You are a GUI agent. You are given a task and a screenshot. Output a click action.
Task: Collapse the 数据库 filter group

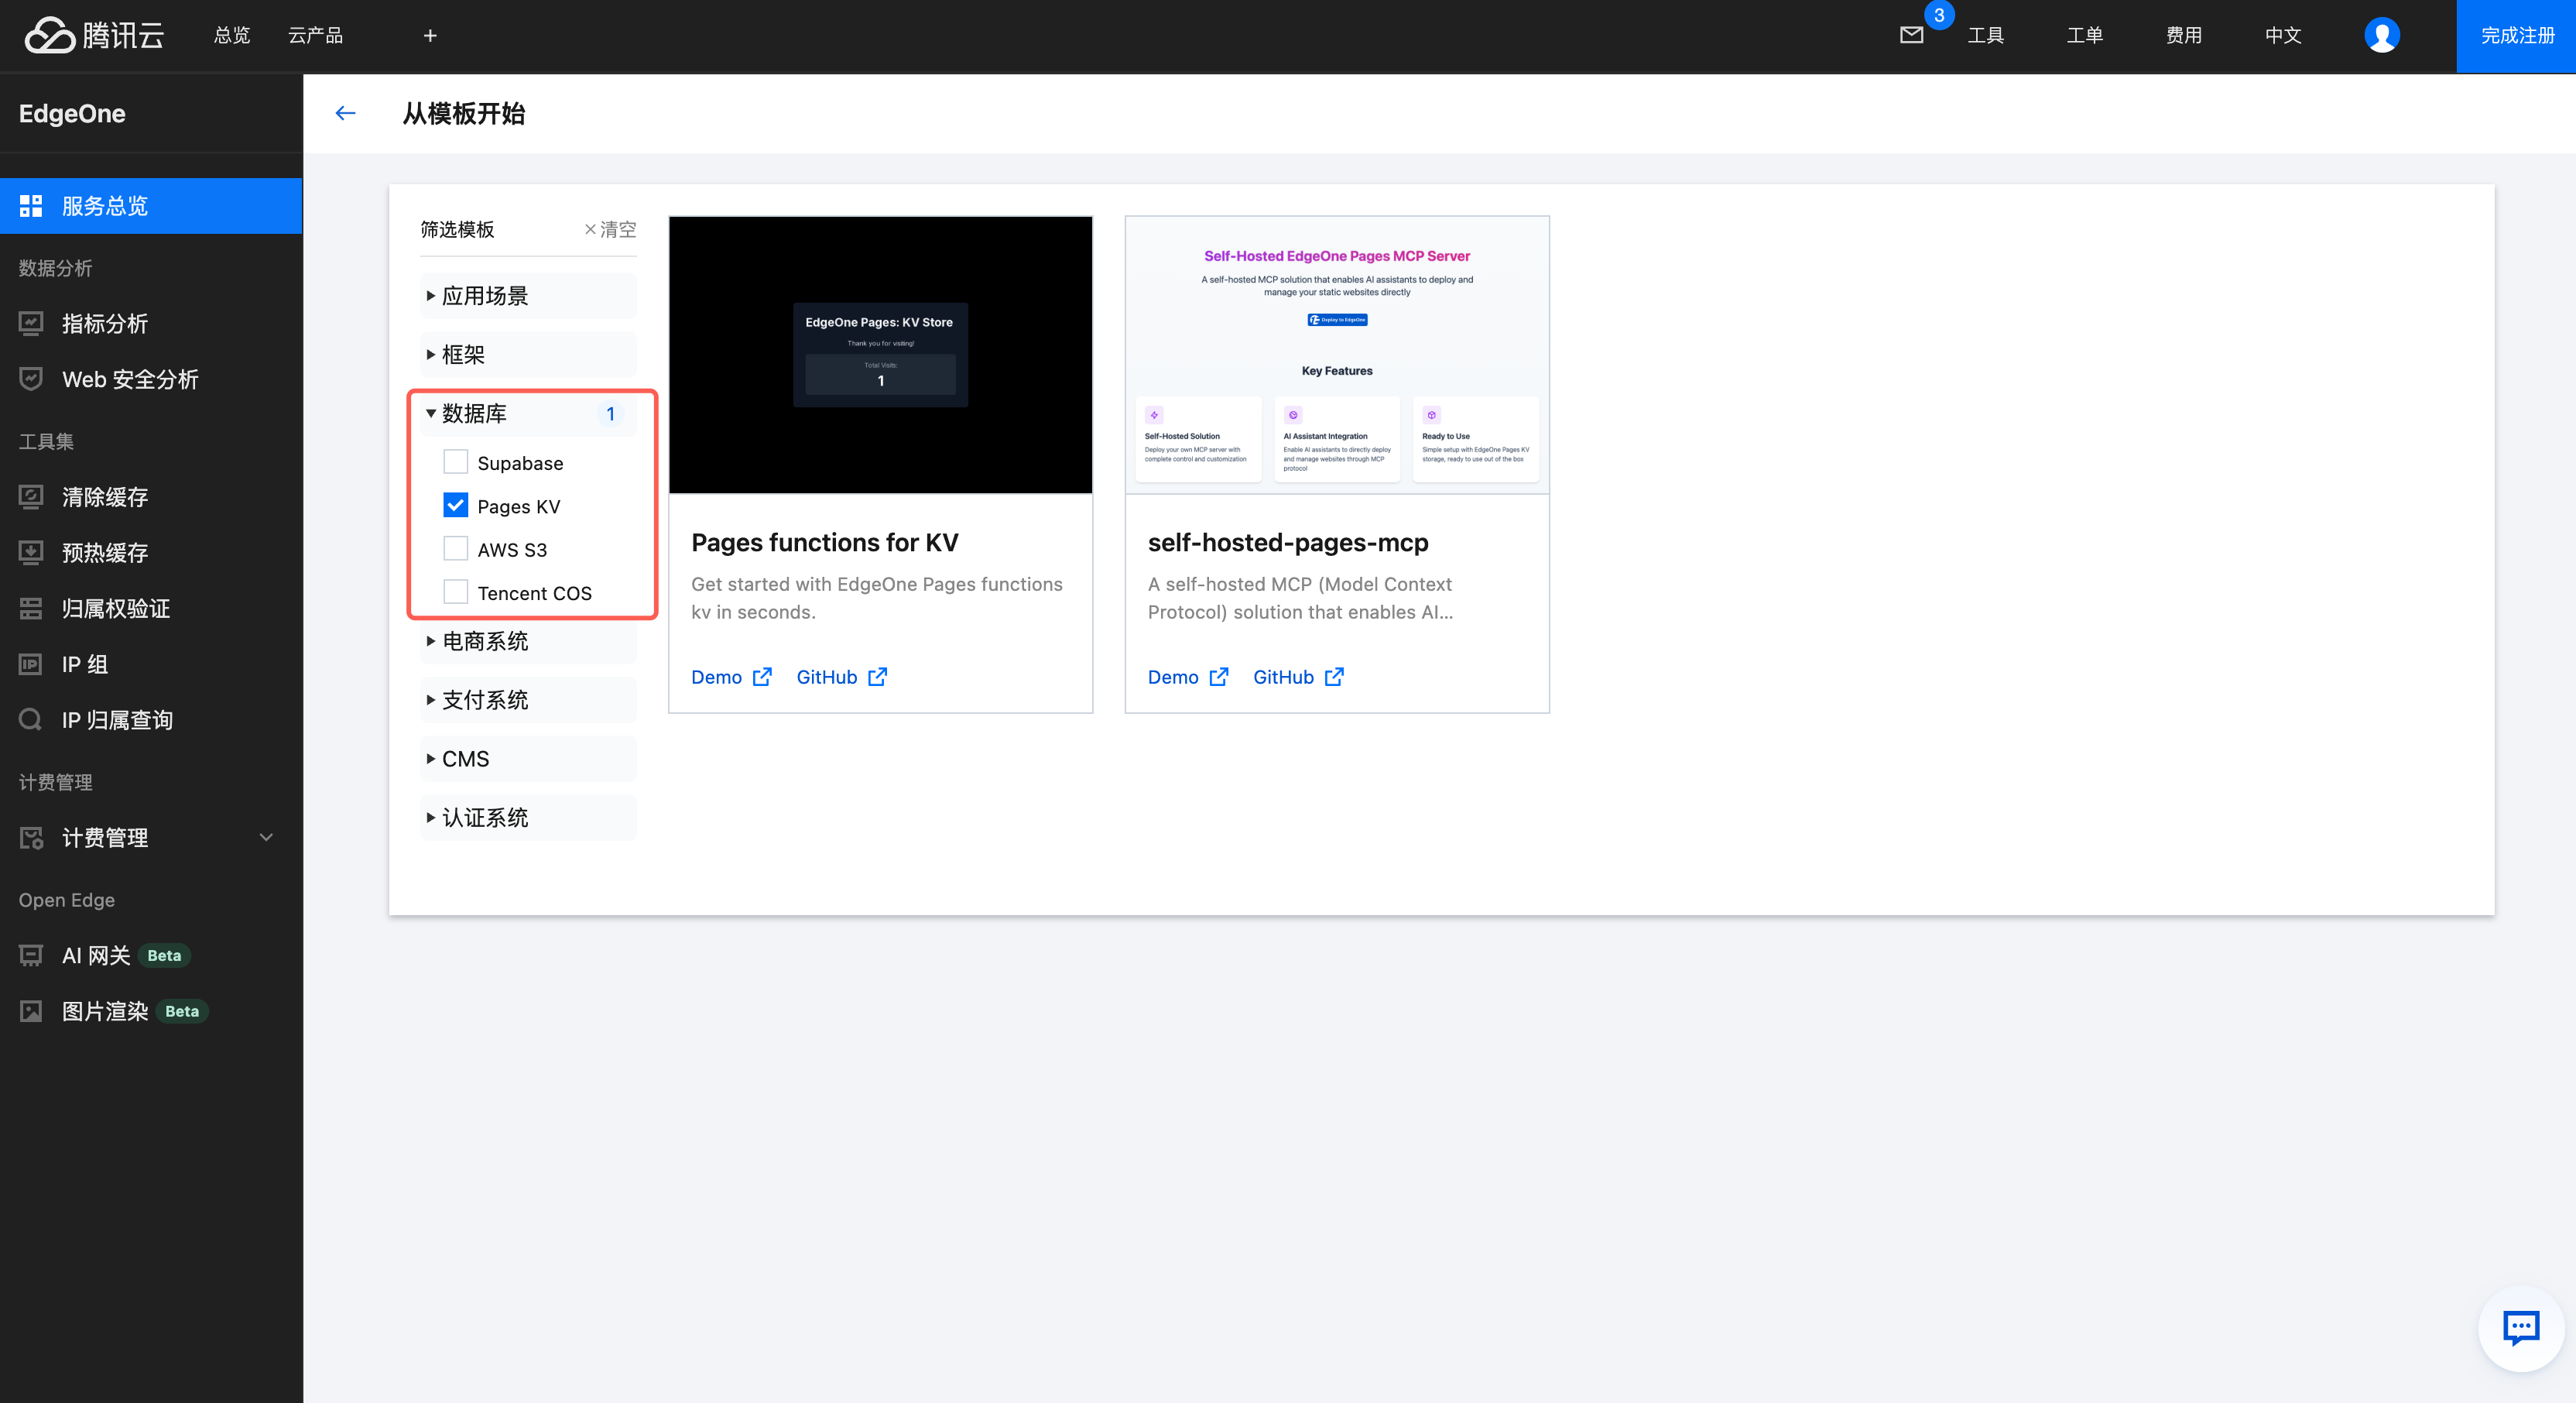pyautogui.click(x=474, y=413)
